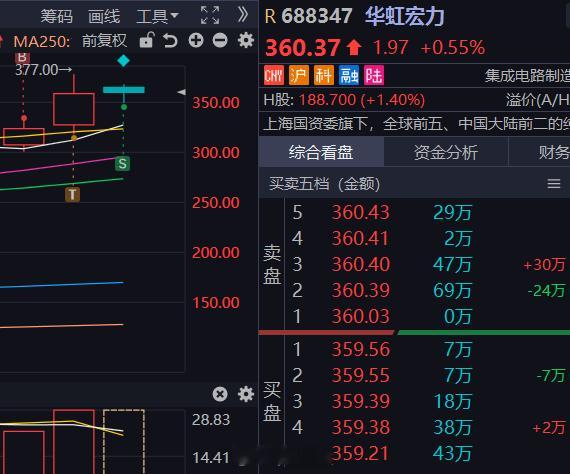Click the cyan doji candlestick
Viewport: 570px width, 474px height.
(124, 90)
